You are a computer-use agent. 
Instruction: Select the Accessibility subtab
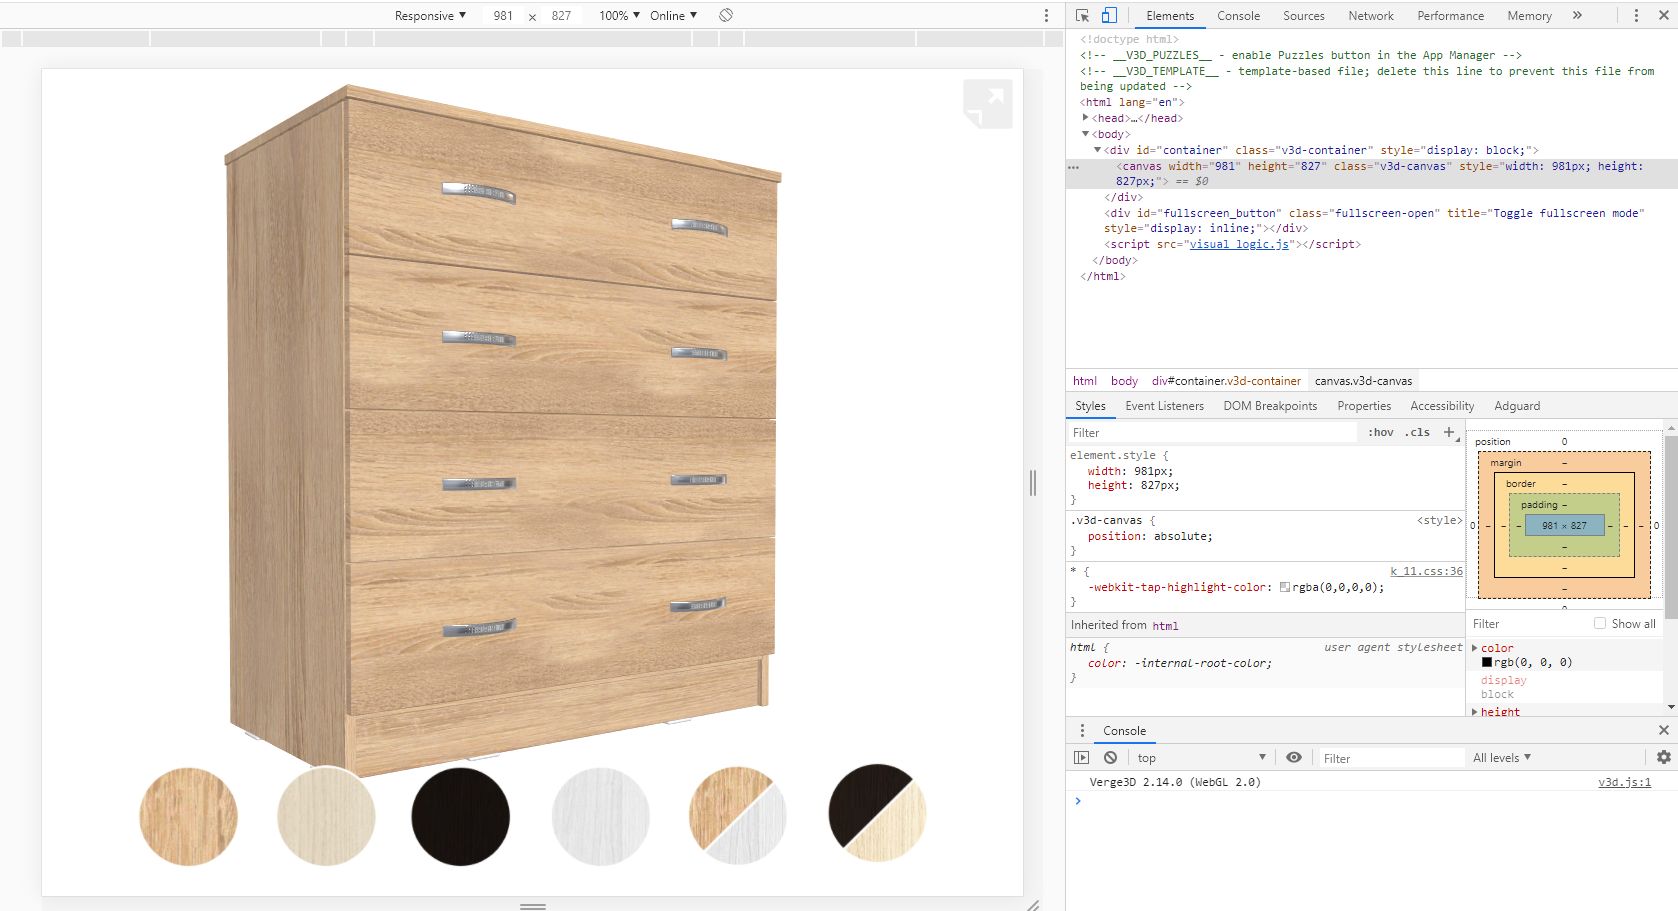pos(1442,405)
